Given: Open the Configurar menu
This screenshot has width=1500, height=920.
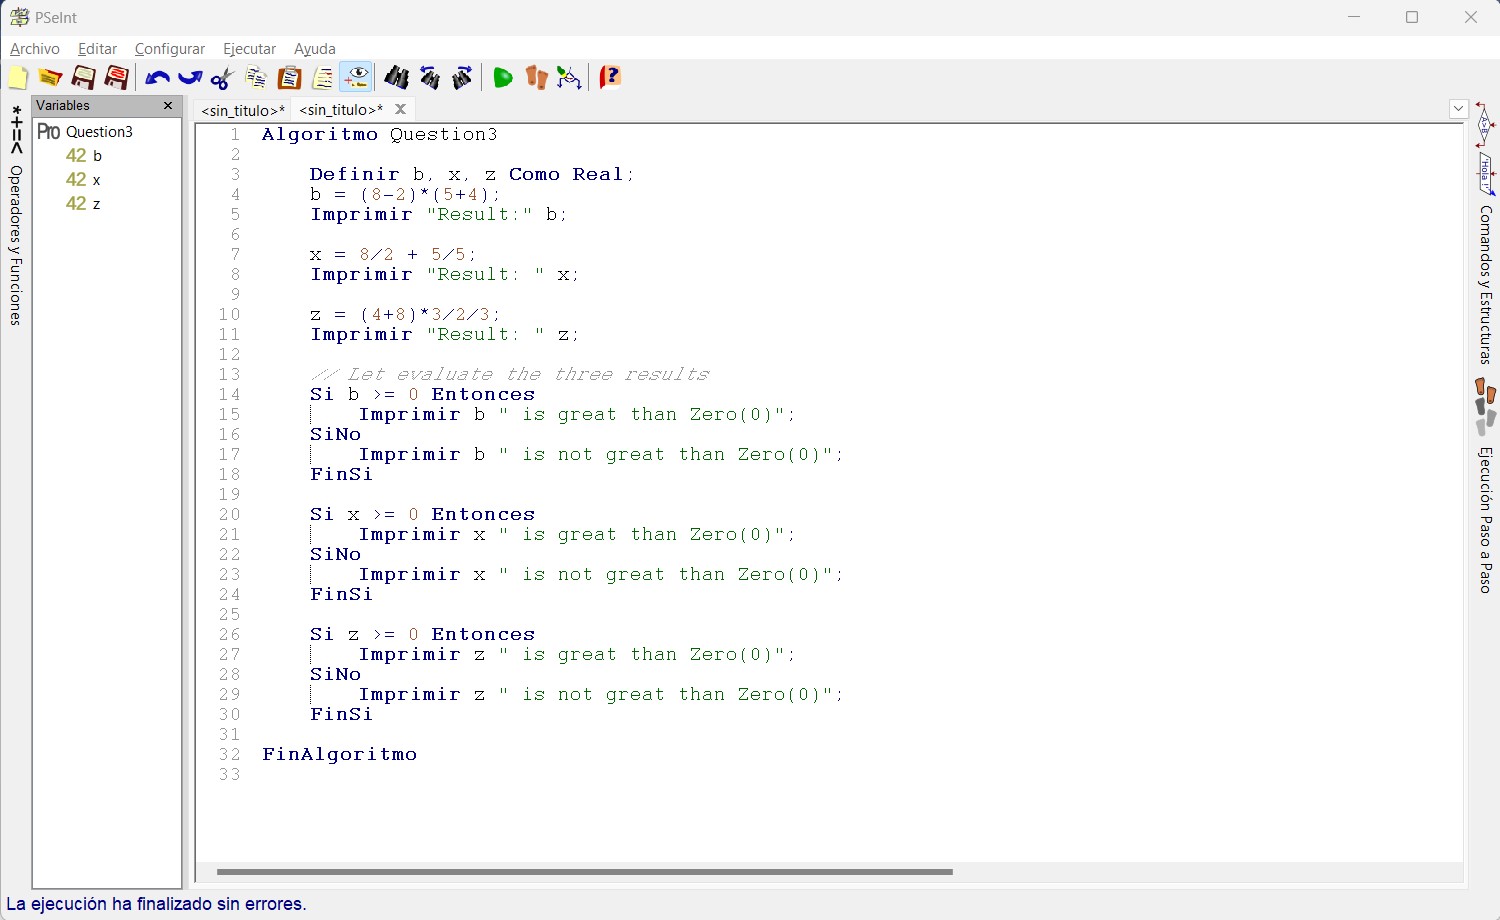Looking at the screenshot, I should [170, 49].
